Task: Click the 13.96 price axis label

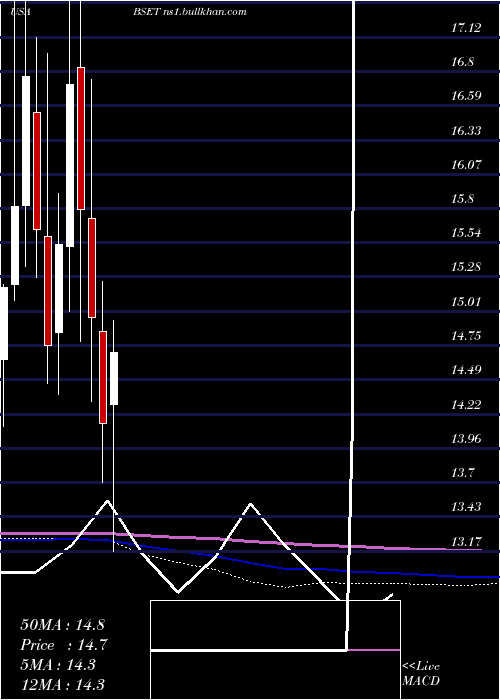Action: (x=466, y=438)
